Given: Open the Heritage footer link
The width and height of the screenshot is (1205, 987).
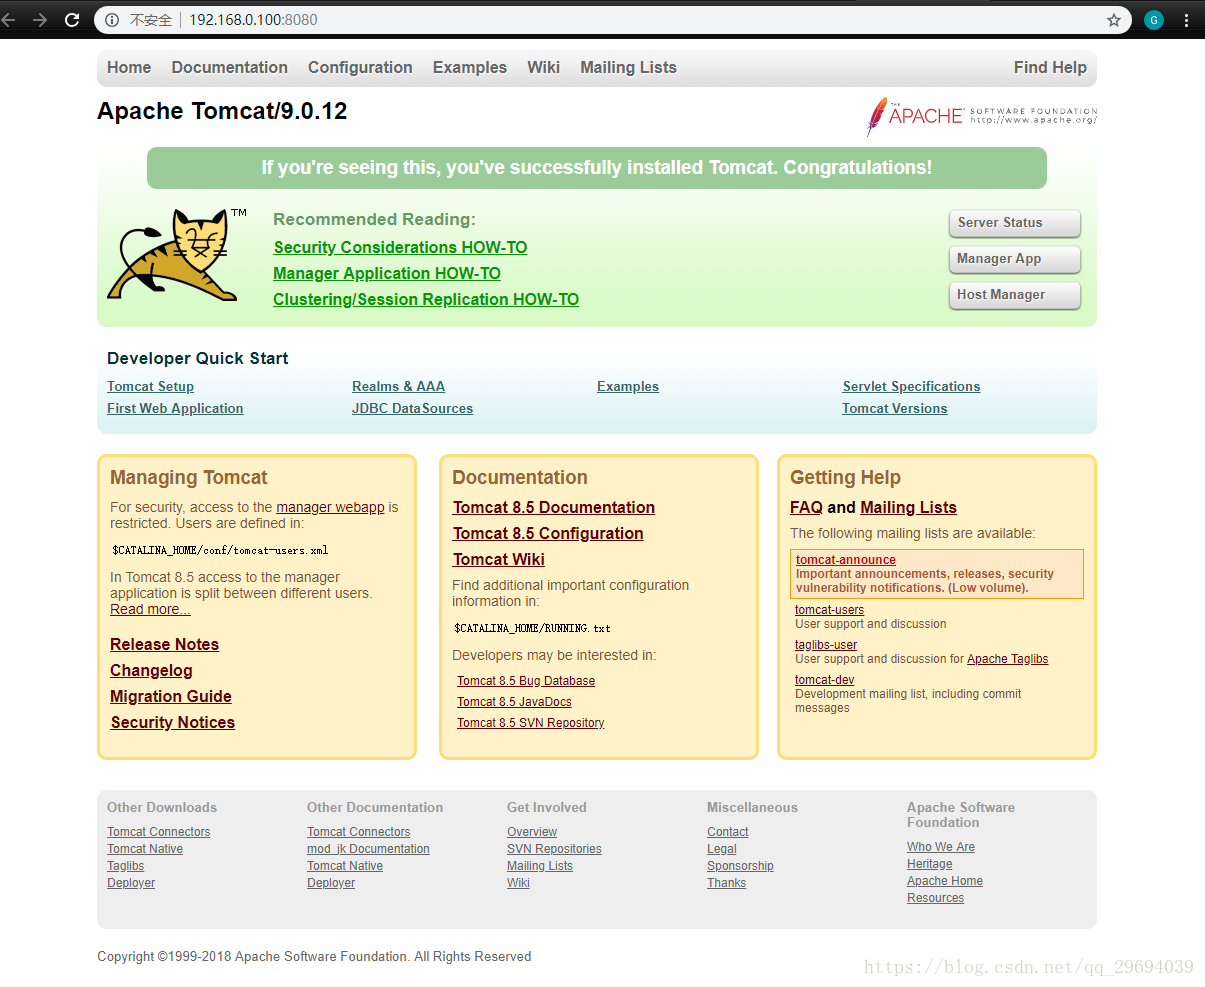Looking at the screenshot, I should [x=929, y=864].
